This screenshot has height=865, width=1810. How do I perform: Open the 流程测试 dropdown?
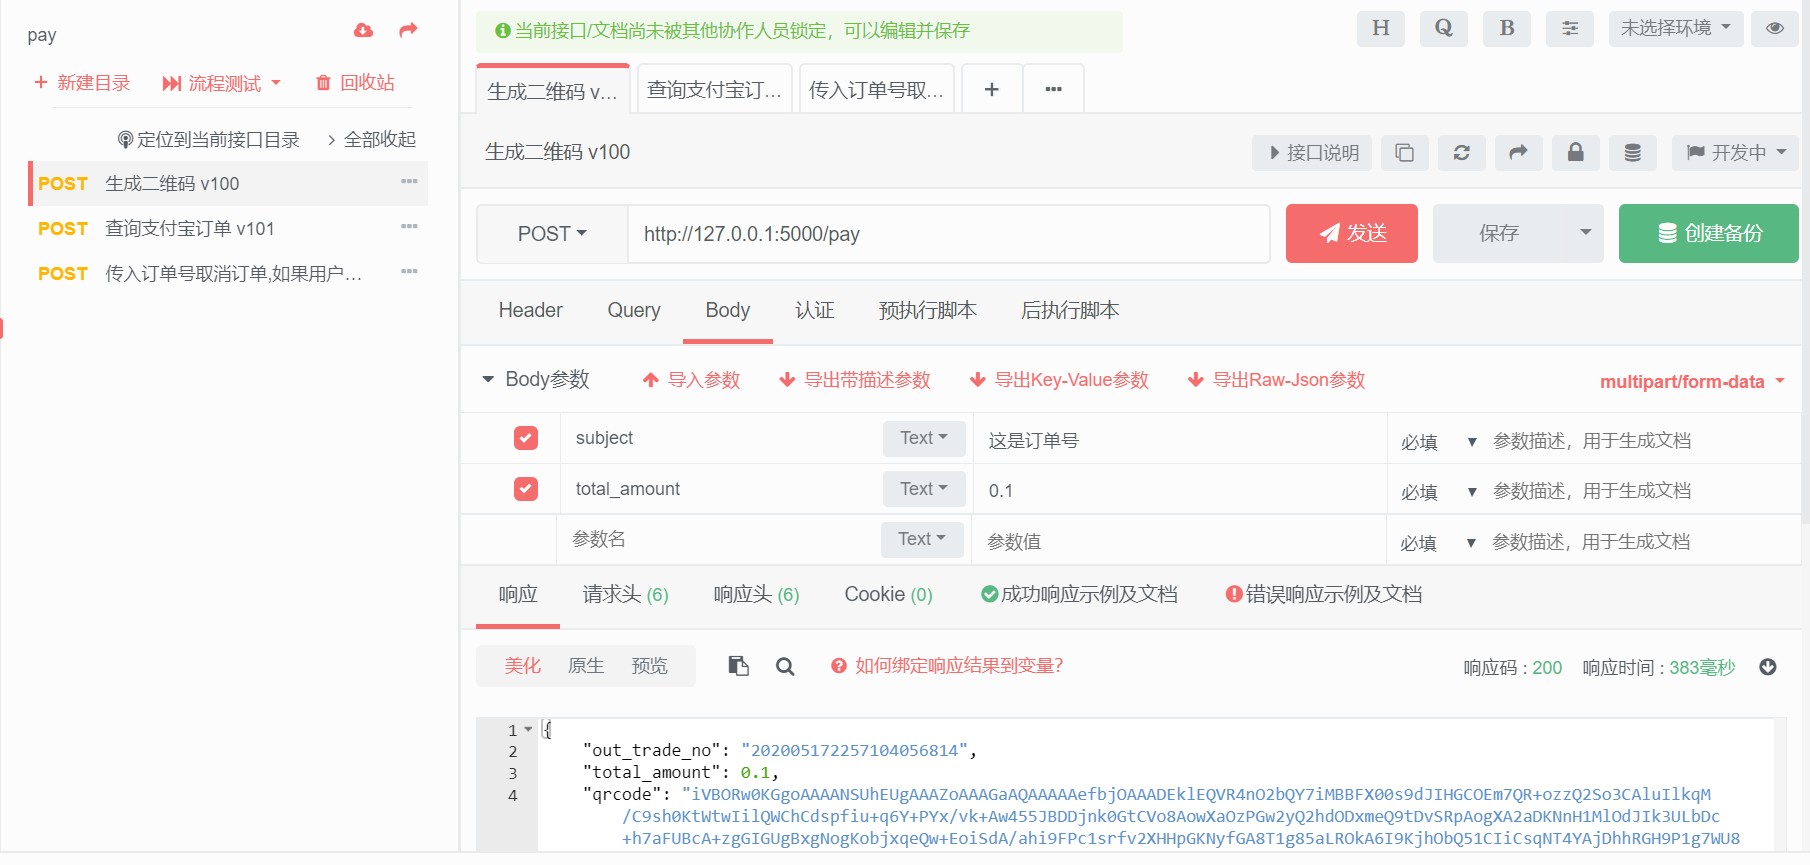tap(222, 83)
